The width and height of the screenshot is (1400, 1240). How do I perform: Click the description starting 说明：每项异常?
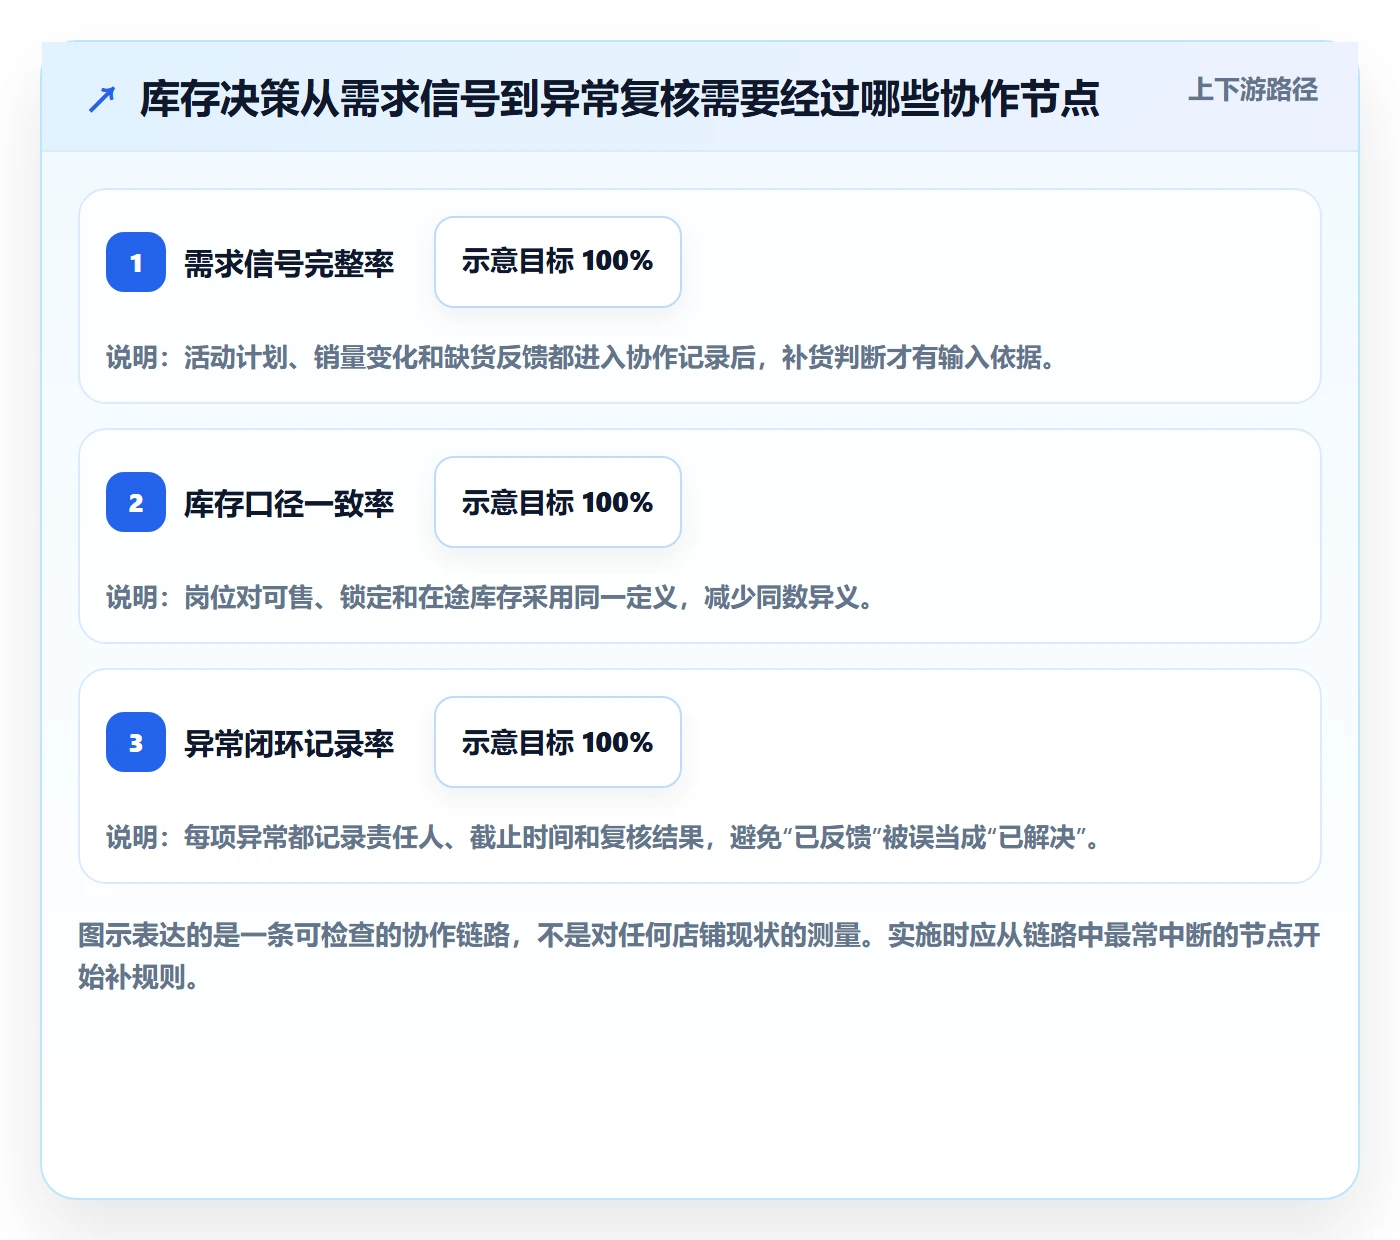604,837
